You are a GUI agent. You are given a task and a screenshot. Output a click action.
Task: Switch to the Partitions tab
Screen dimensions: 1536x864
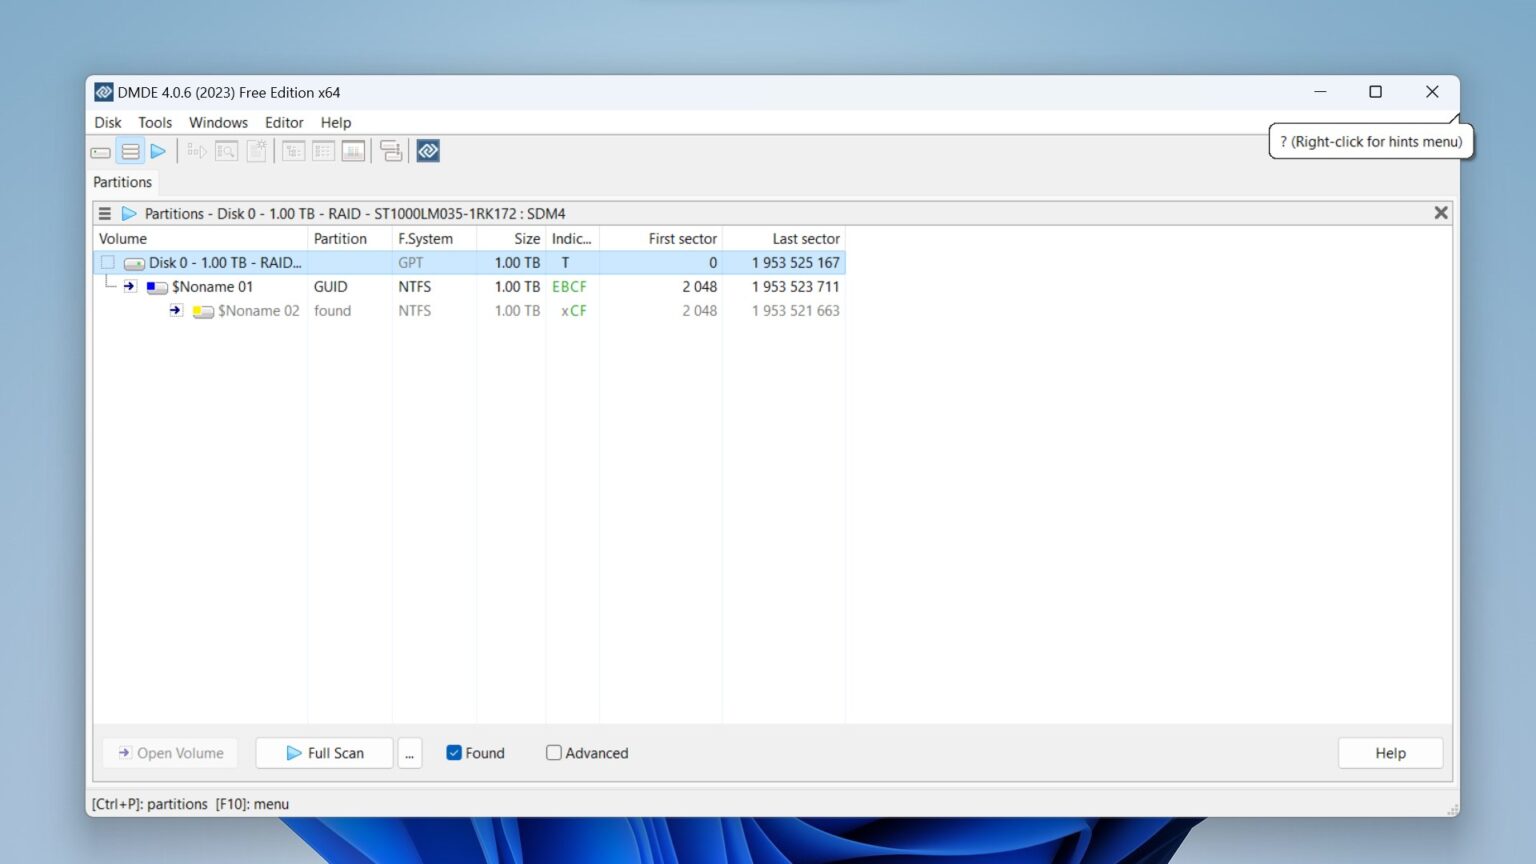pos(122,182)
